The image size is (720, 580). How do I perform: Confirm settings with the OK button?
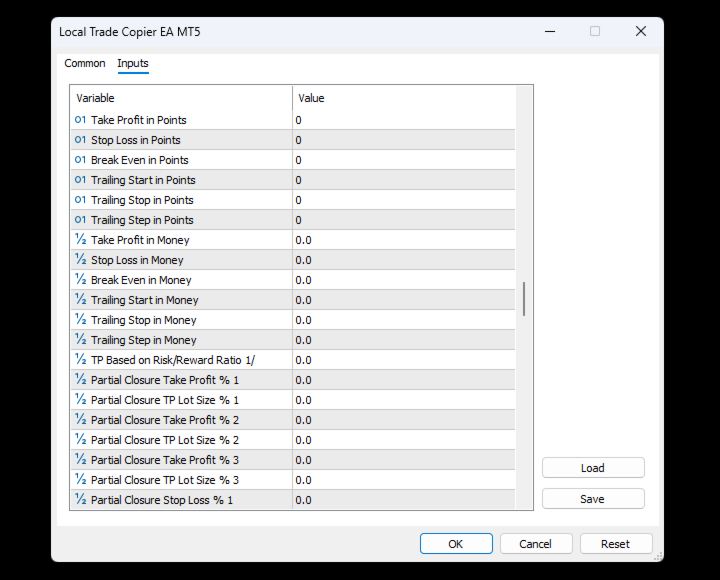point(456,544)
